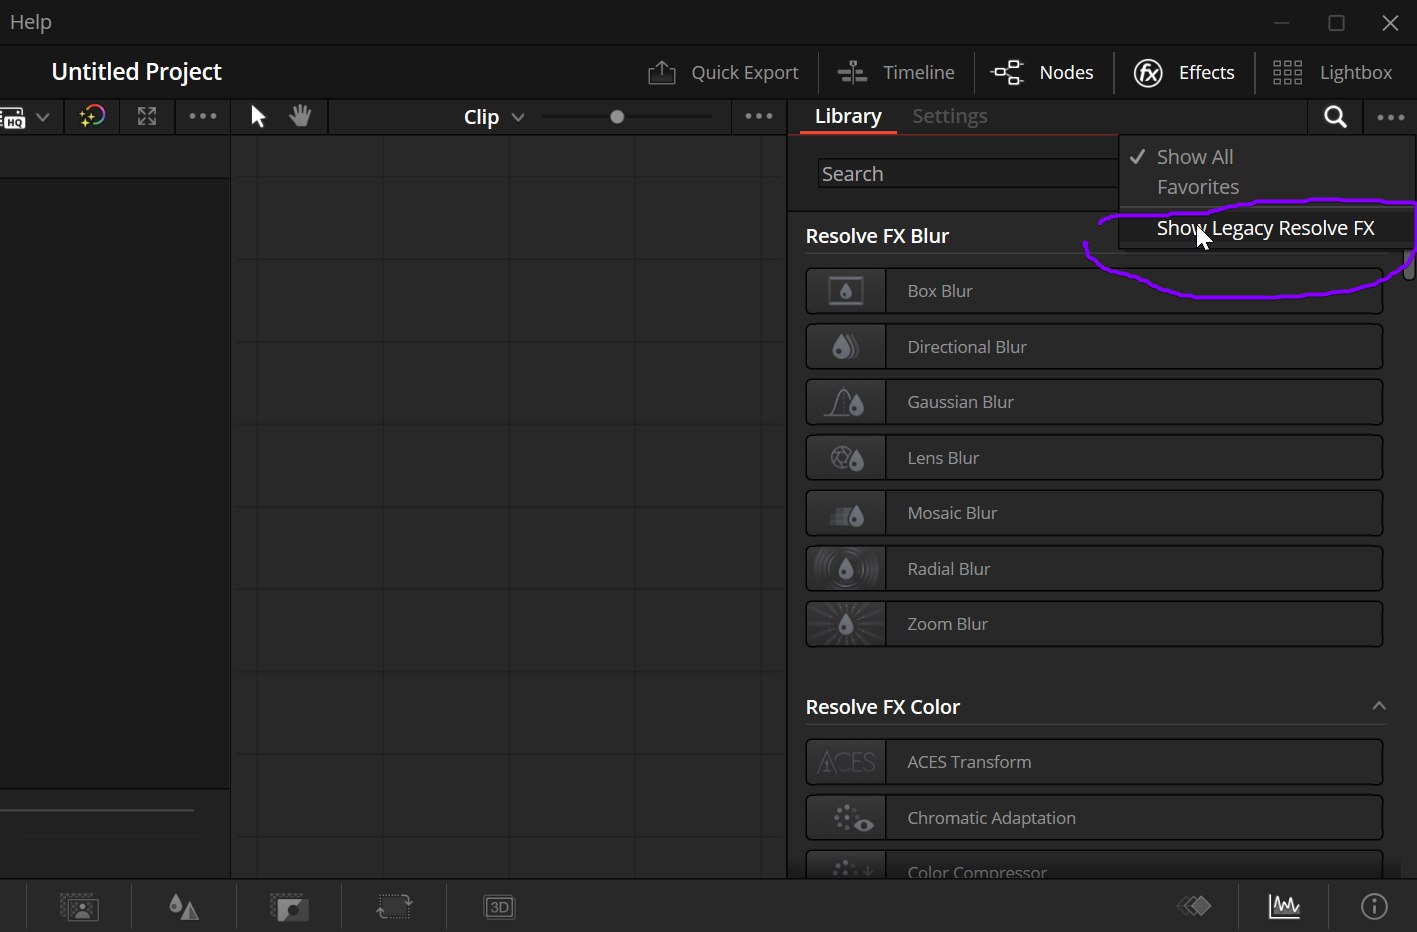Image resolution: width=1417 pixels, height=932 pixels.
Task: Switch to the Settings tab
Action: pos(950,116)
